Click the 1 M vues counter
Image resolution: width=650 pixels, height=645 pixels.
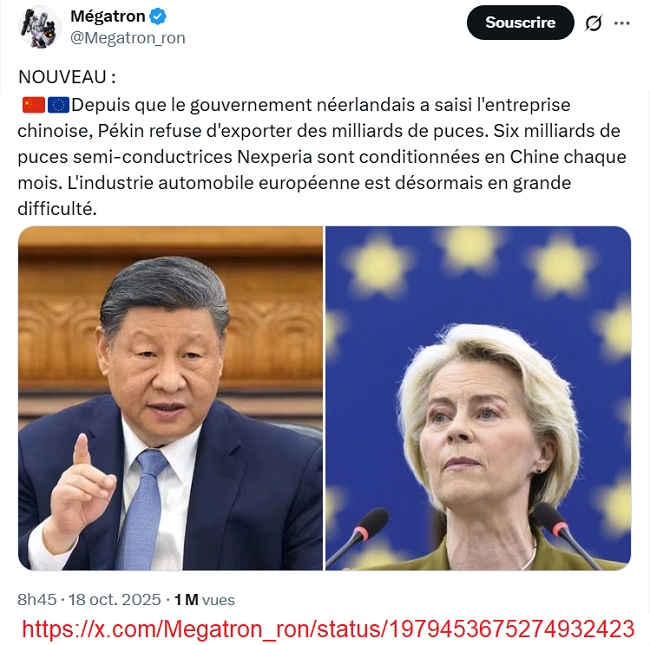coord(204,599)
